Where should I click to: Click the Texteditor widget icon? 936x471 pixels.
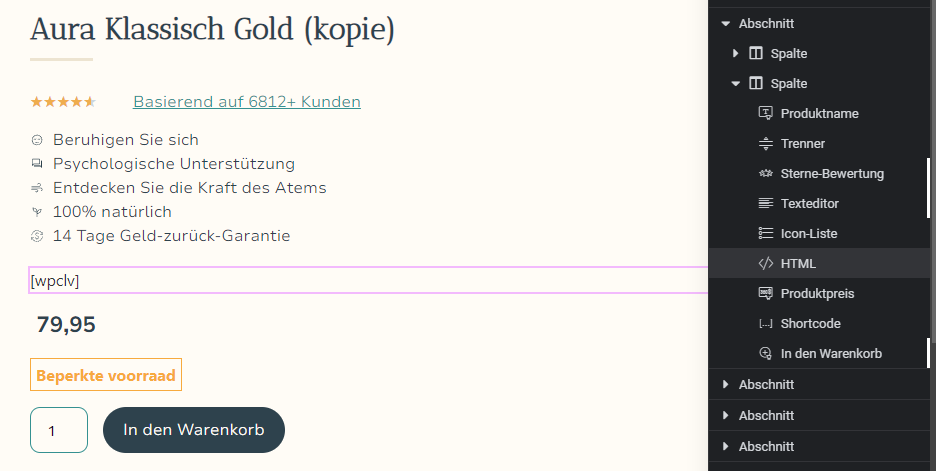(766, 203)
